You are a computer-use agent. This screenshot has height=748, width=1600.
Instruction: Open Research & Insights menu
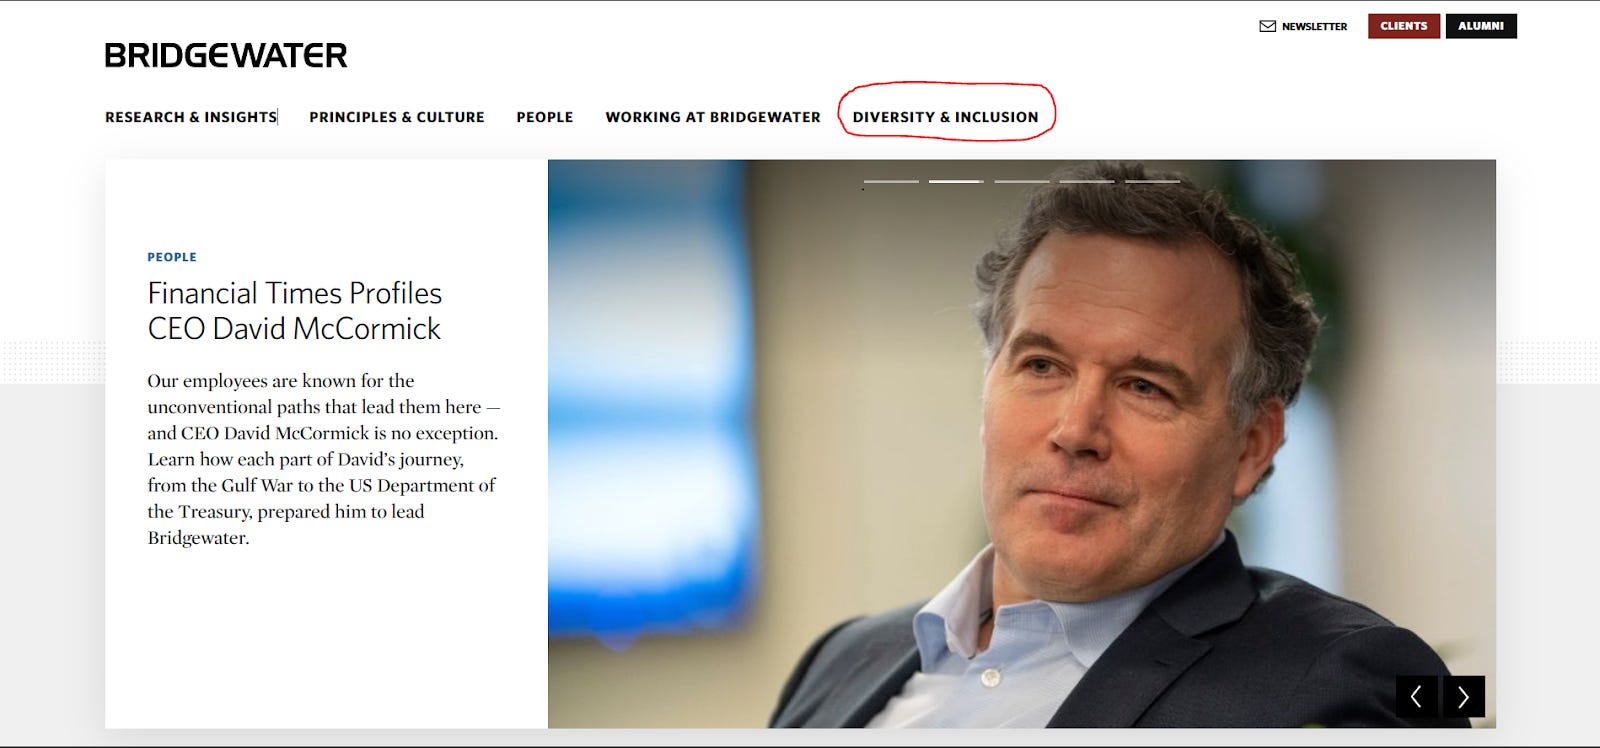point(191,117)
